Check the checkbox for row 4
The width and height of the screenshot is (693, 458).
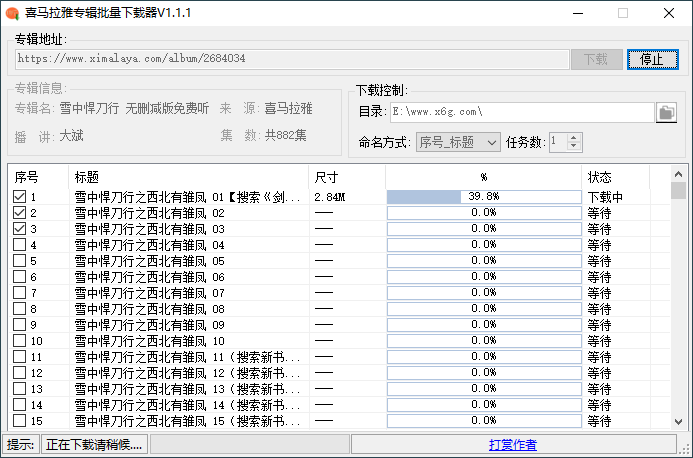20,245
